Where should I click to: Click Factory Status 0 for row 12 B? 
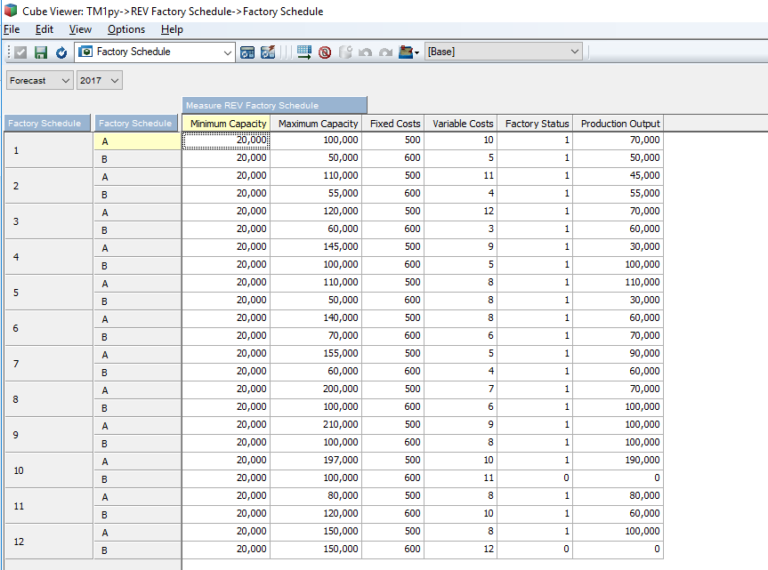(x=535, y=549)
